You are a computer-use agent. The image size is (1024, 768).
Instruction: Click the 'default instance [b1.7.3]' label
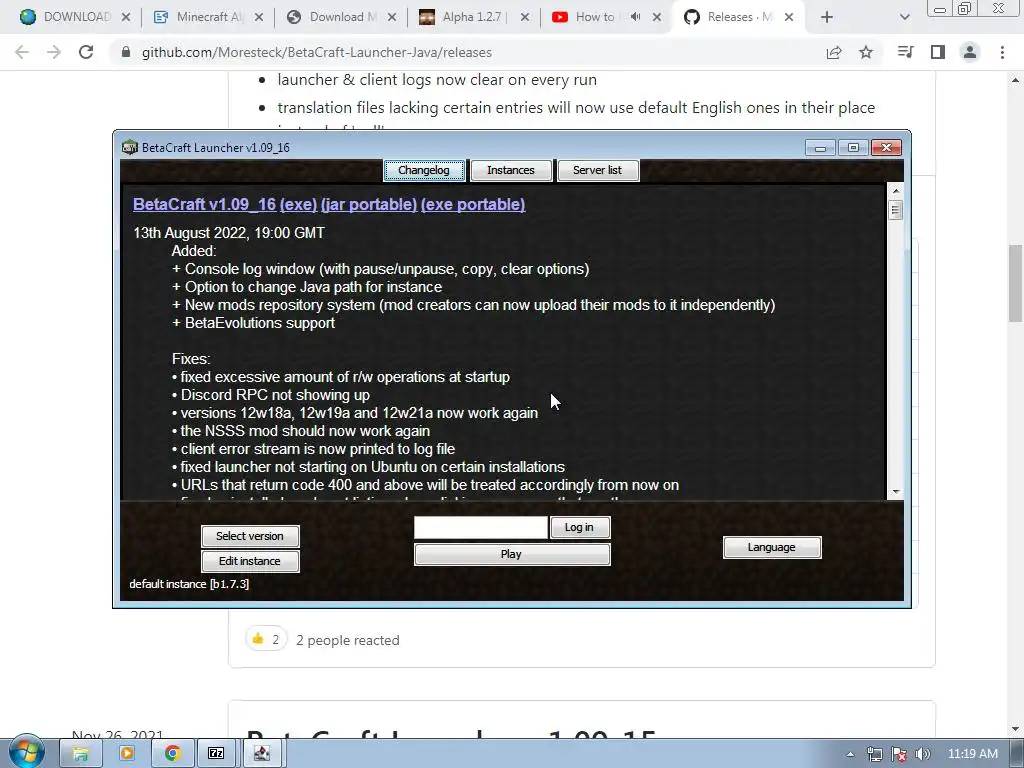click(x=189, y=584)
